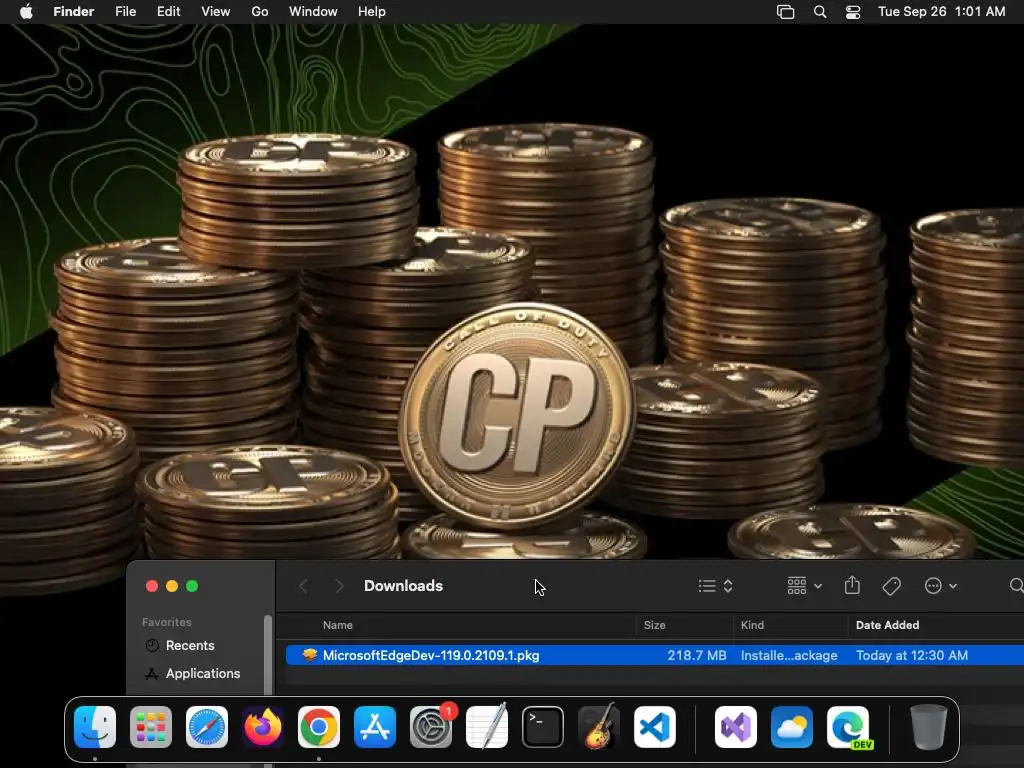Viewport: 1024px width, 768px height.
Task: Click the Installer package kind cell
Action: tap(789, 655)
